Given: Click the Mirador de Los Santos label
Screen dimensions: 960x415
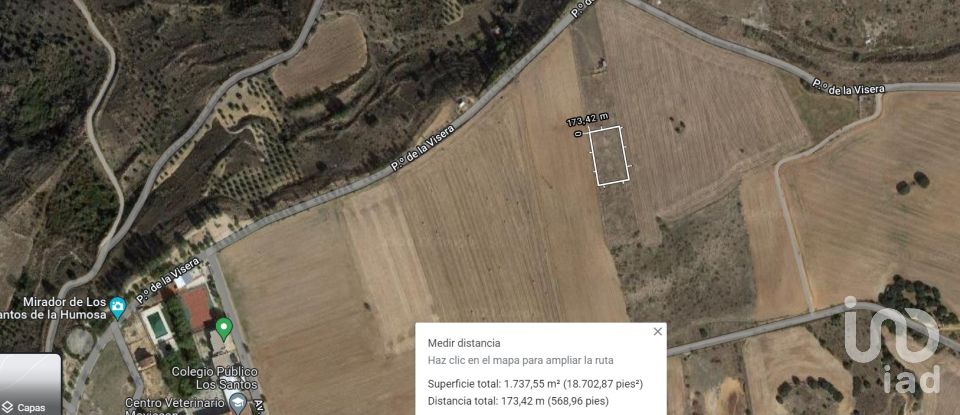Looking at the screenshot, I should click(x=54, y=308).
